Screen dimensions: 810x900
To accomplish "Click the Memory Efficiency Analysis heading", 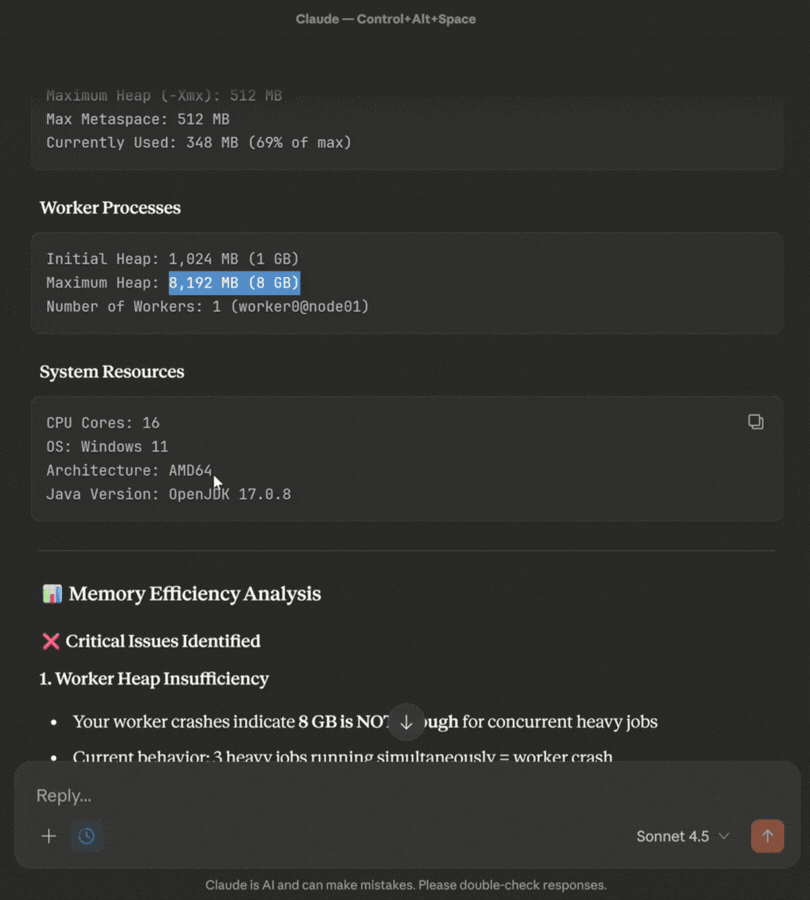I will pyautogui.click(x=195, y=594).
